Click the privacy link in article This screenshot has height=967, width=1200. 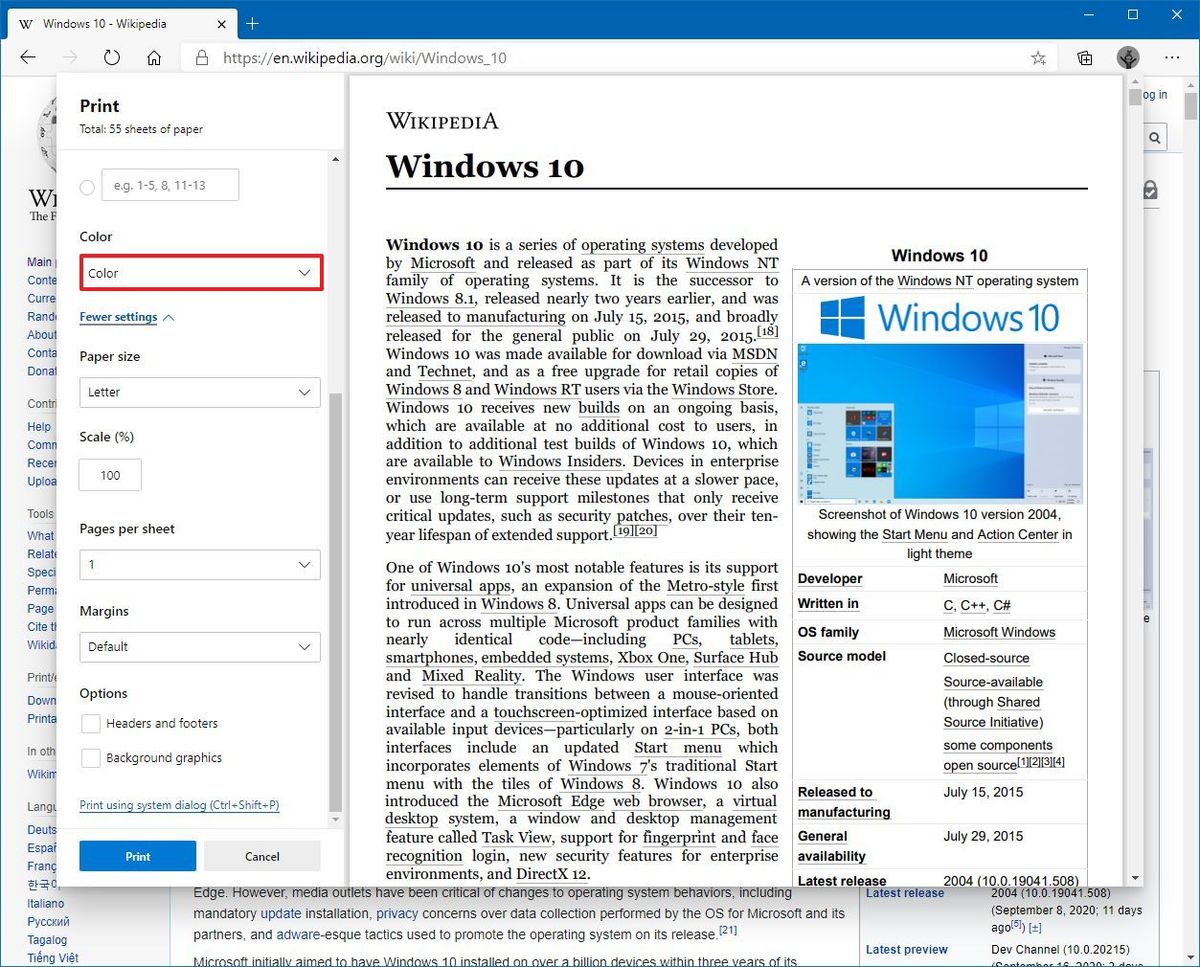[x=397, y=913]
